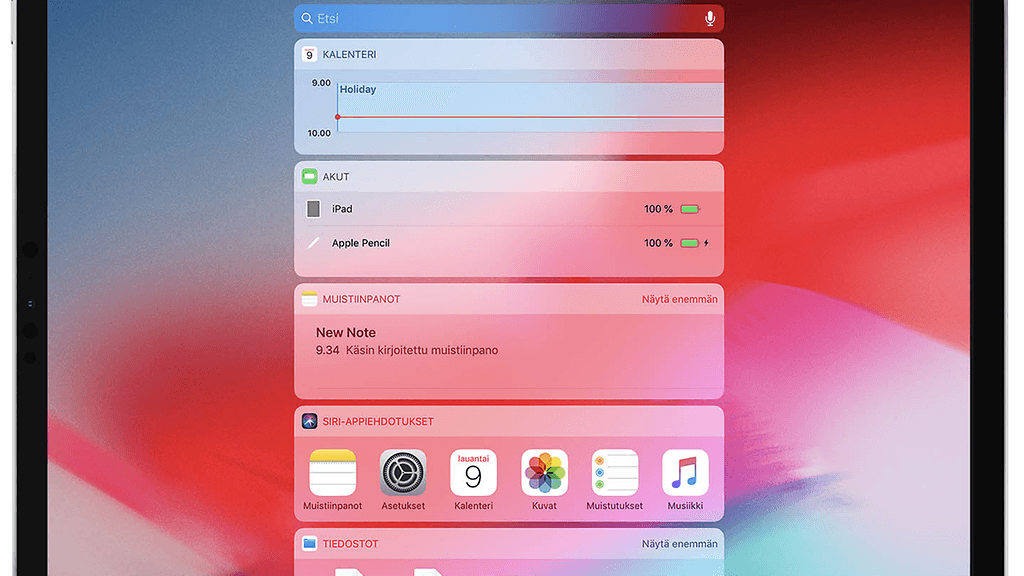1024x576 pixels.
Task: Launch the Musiikki music app
Action: point(685,473)
